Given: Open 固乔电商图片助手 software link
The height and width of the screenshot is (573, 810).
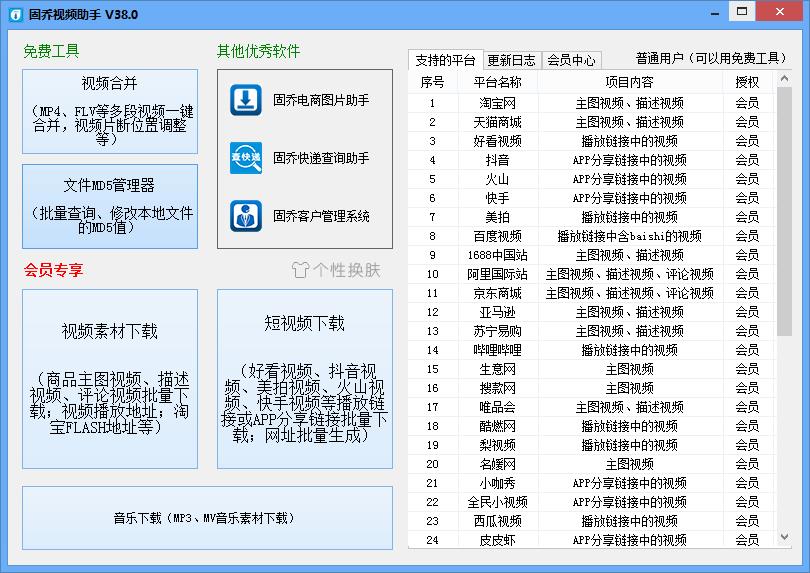Looking at the screenshot, I should coord(321,100).
